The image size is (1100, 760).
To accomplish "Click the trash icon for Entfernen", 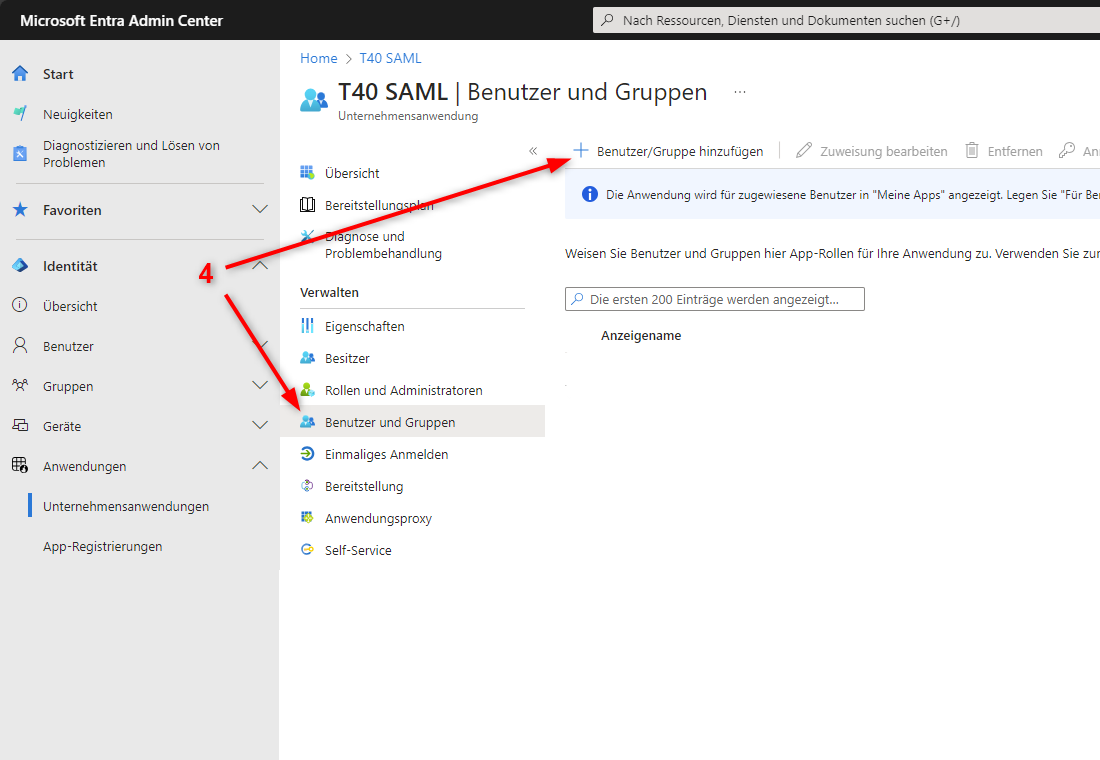I will pyautogui.click(x=972, y=150).
